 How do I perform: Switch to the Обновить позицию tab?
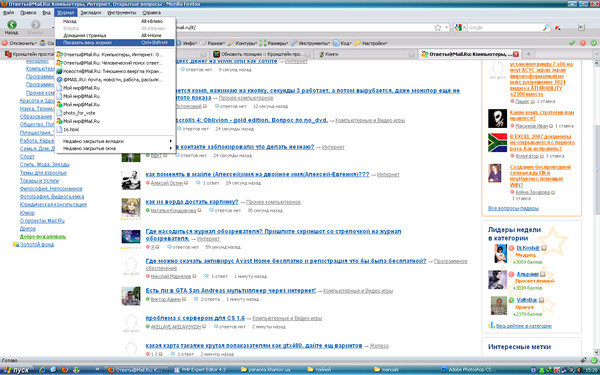(261, 54)
